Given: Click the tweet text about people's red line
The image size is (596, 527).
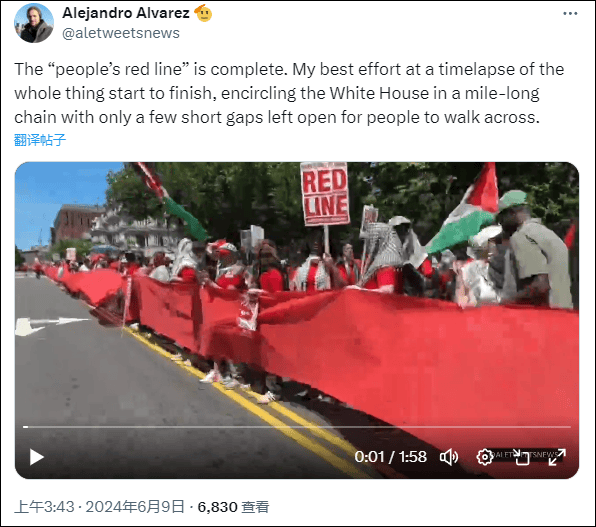Looking at the screenshot, I should pyautogui.click(x=289, y=93).
